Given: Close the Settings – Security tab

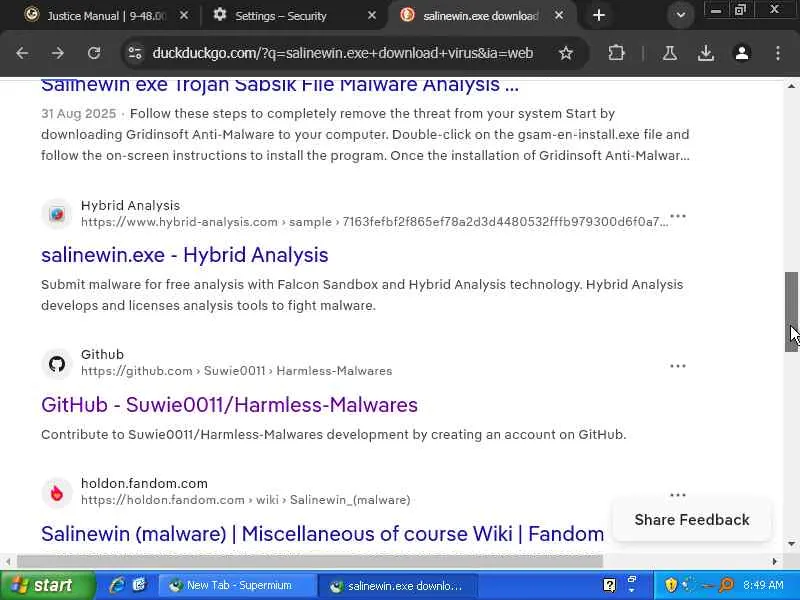Looking at the screenshot, I should 372,16.
